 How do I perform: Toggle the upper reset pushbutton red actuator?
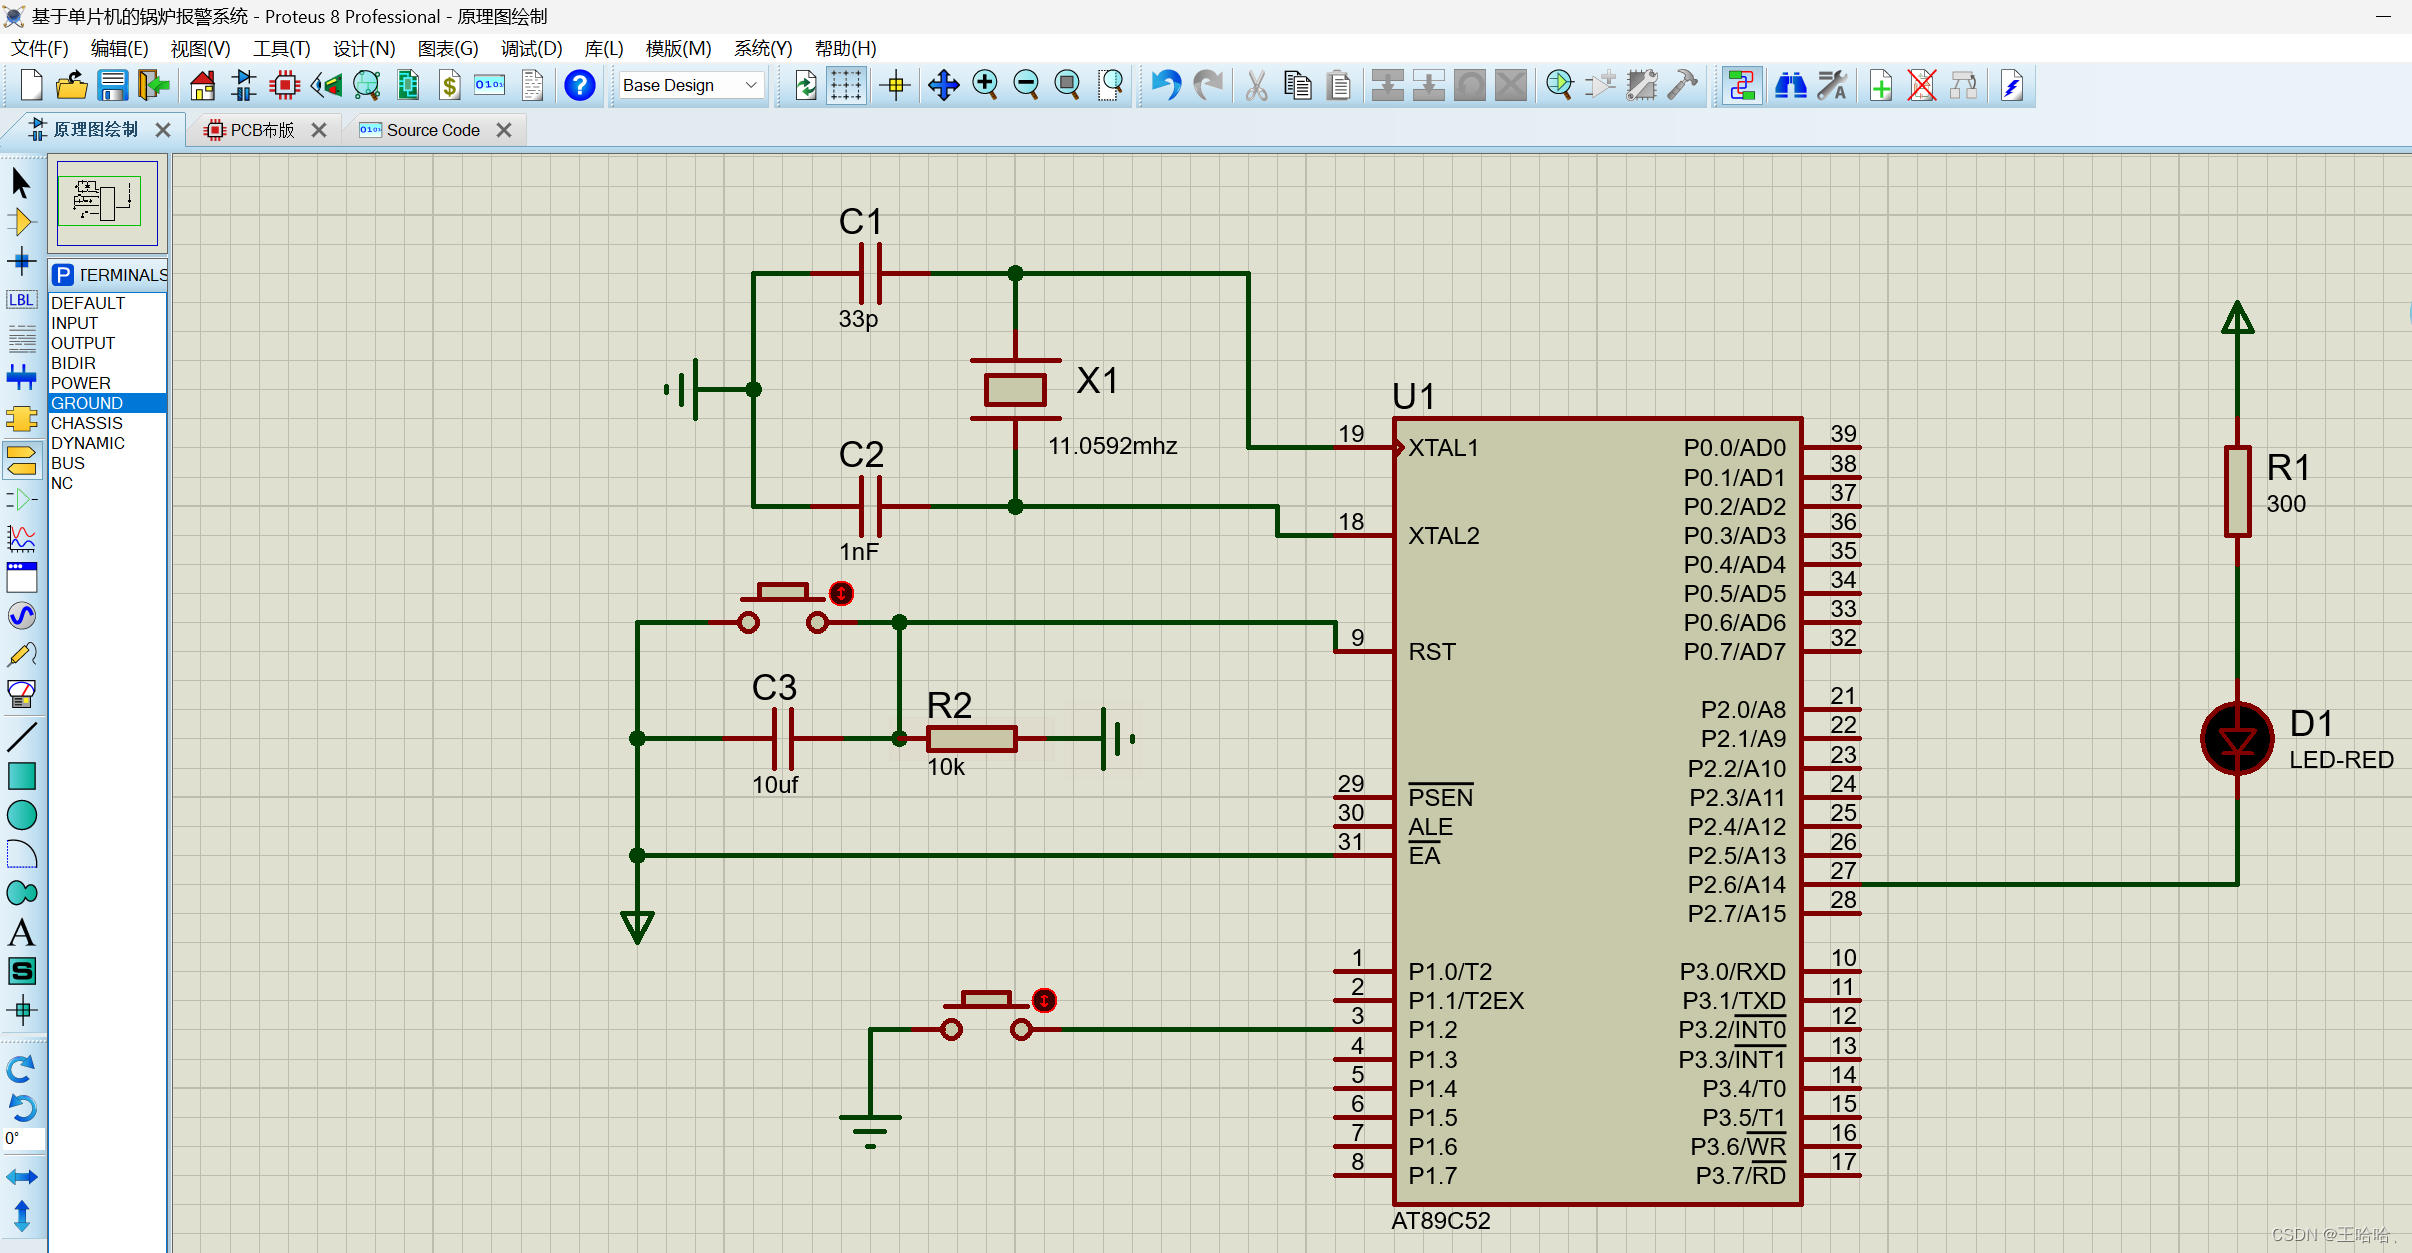(842, 594)
